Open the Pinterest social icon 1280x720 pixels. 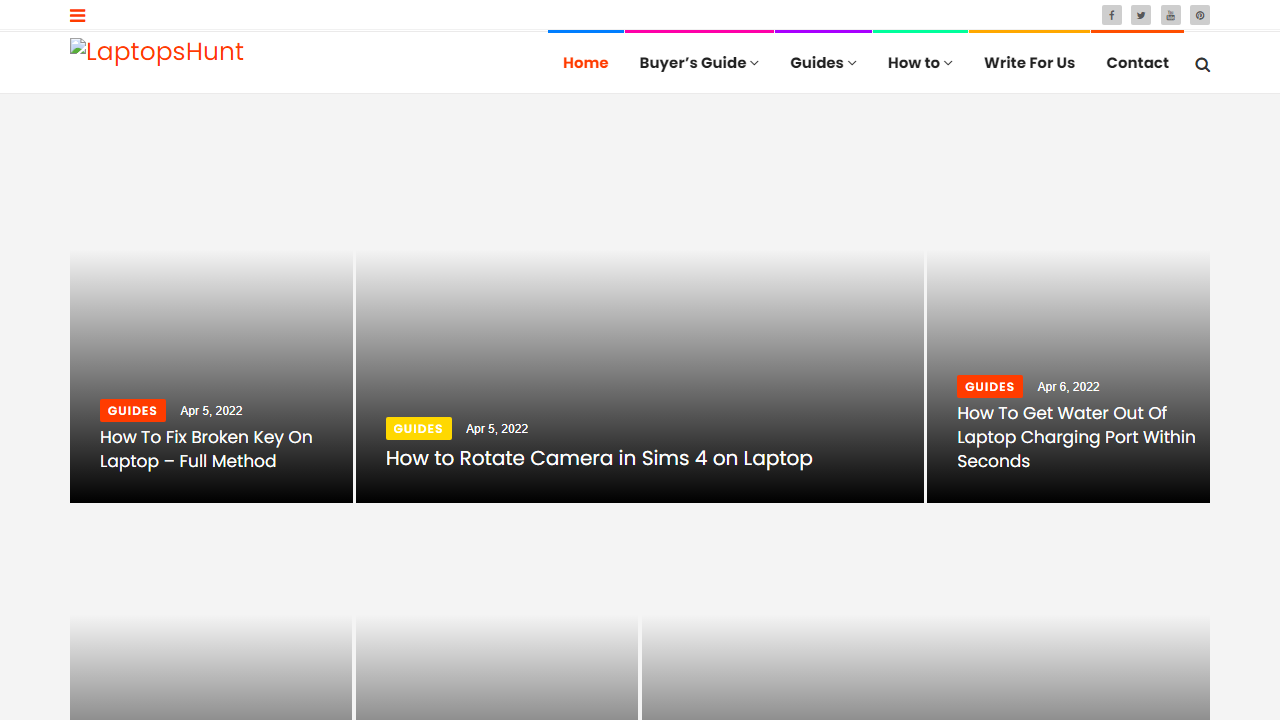pyautogui.click(x=1200, y=15)
